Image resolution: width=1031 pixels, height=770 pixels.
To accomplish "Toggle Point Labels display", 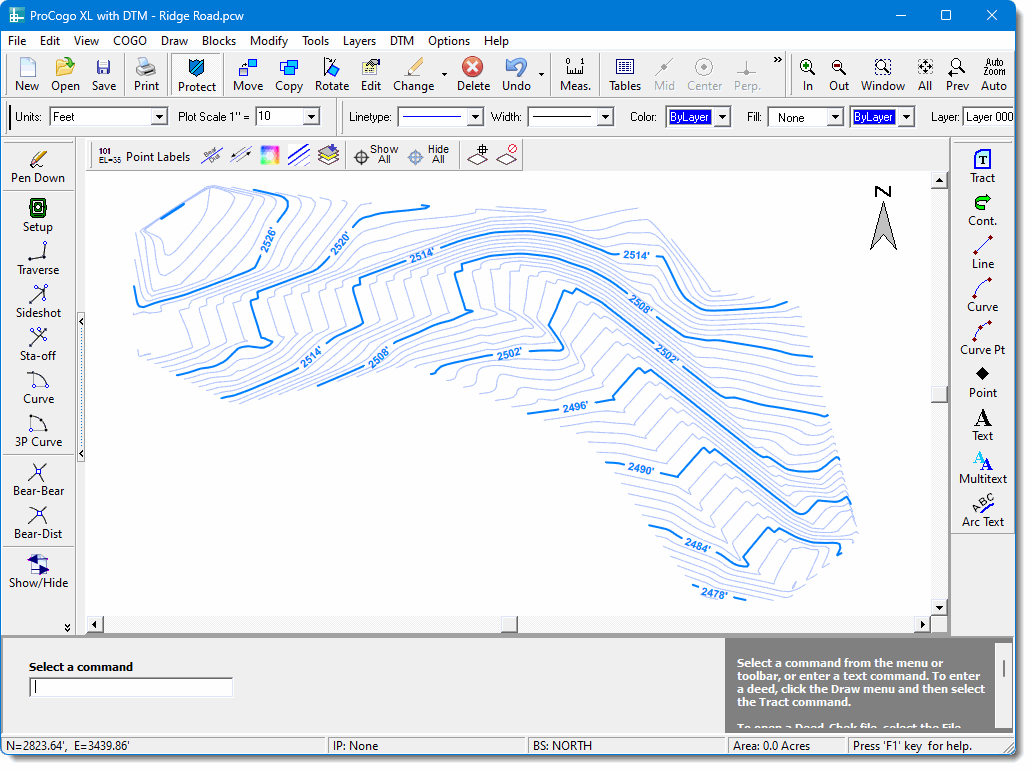I will tap(144, 156).
